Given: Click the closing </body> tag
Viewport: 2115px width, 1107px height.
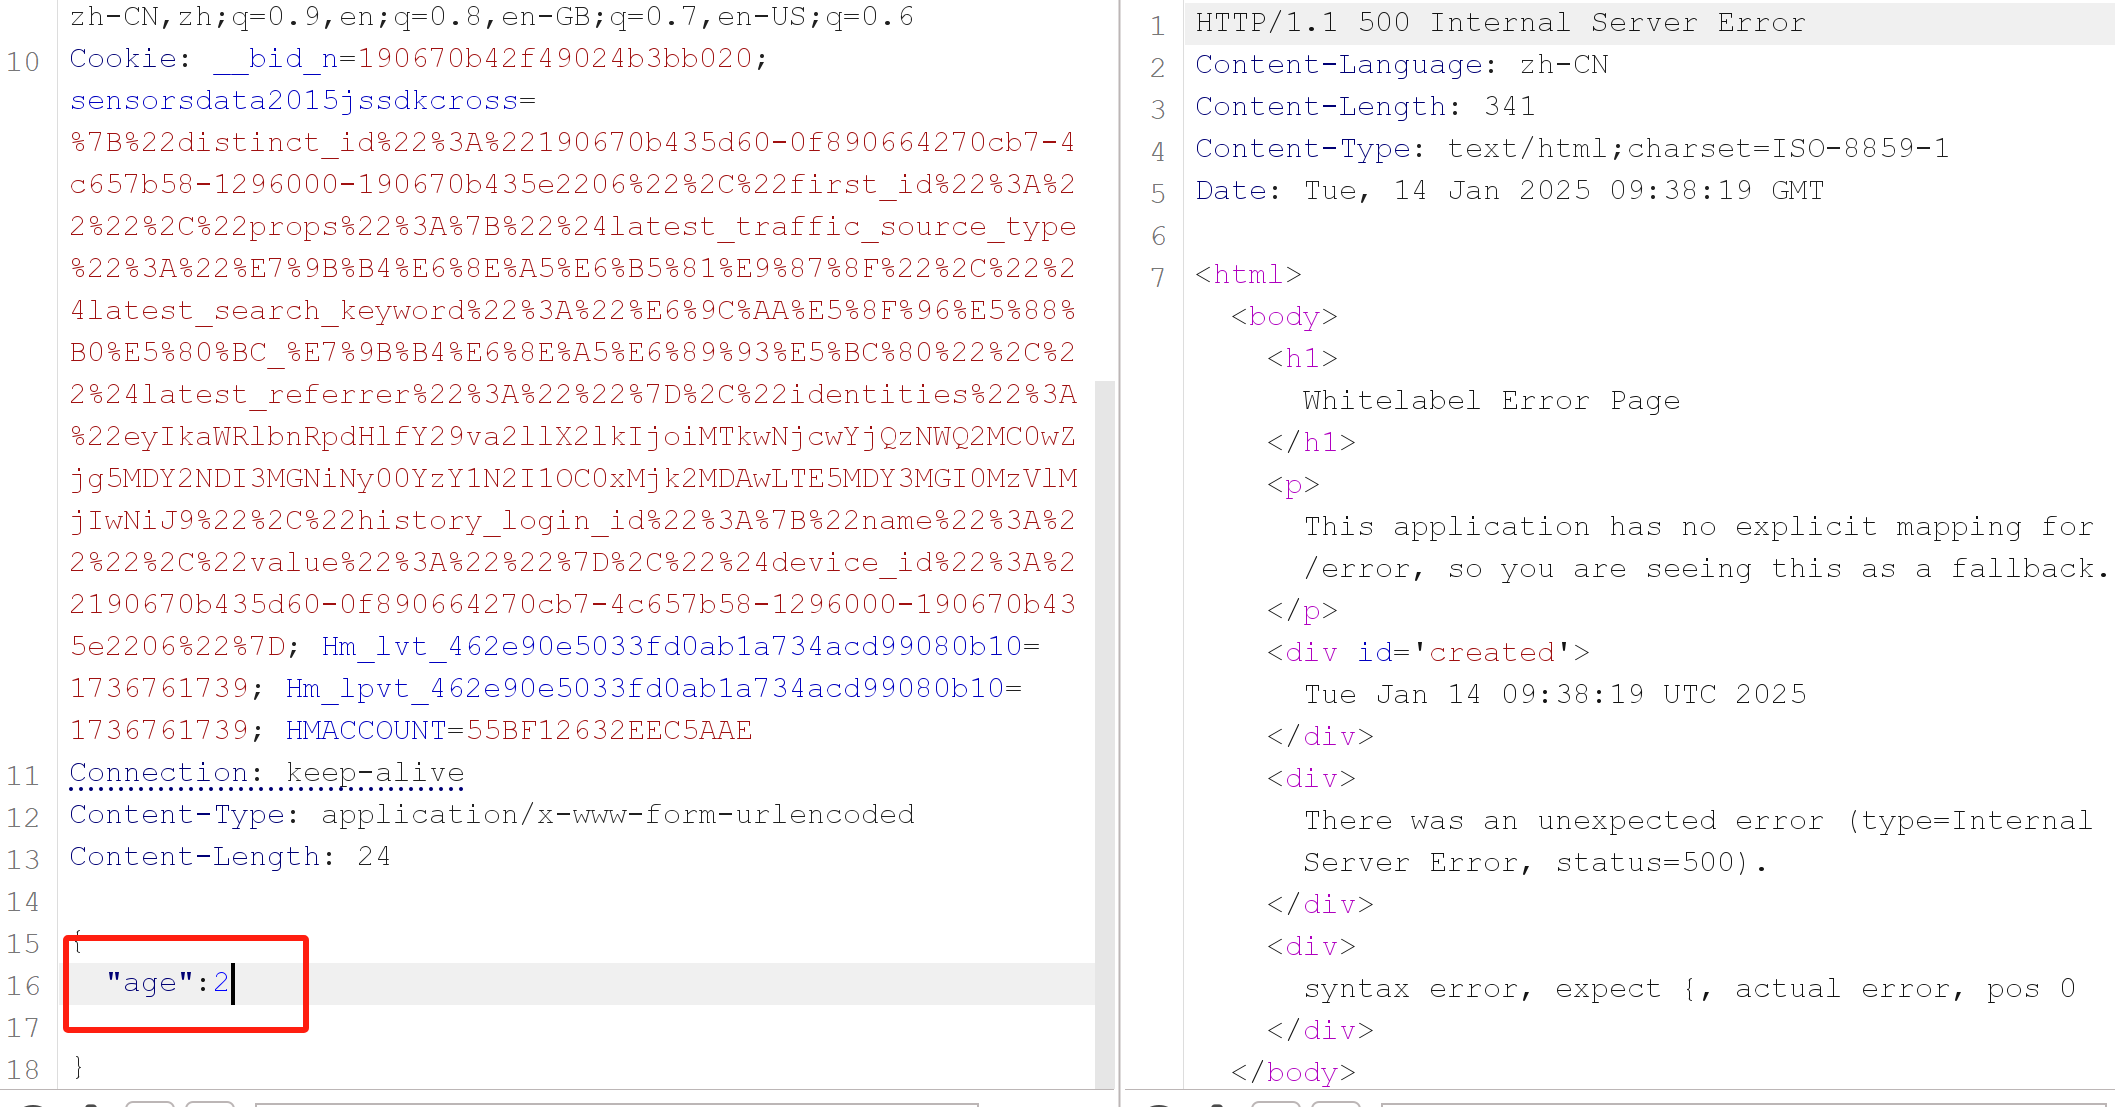Looking at the screenshot, I should 1293,1073.
